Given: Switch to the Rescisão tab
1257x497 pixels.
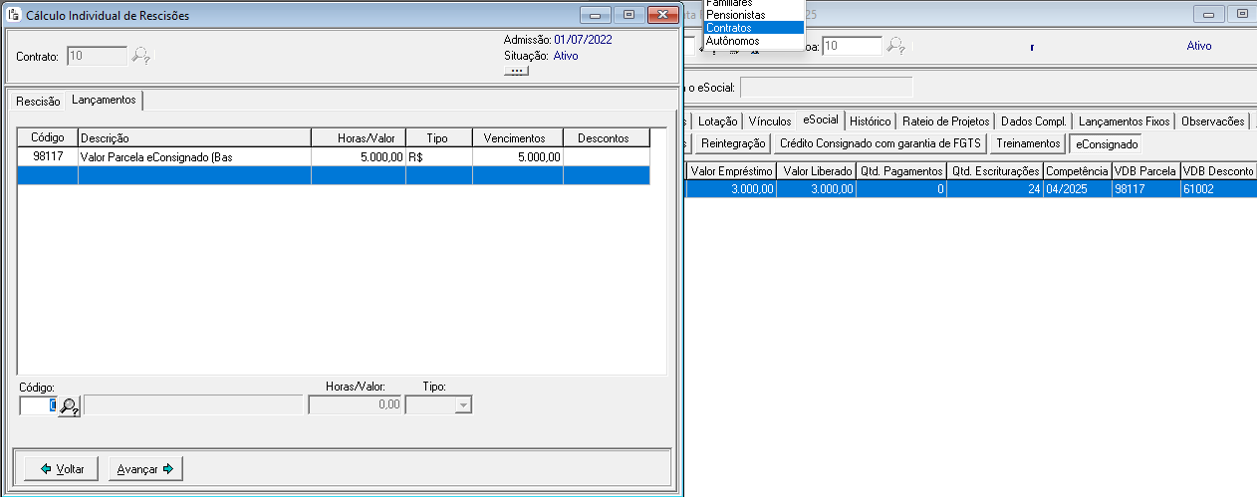Looking at the screenshot, I should click(38, 101).
